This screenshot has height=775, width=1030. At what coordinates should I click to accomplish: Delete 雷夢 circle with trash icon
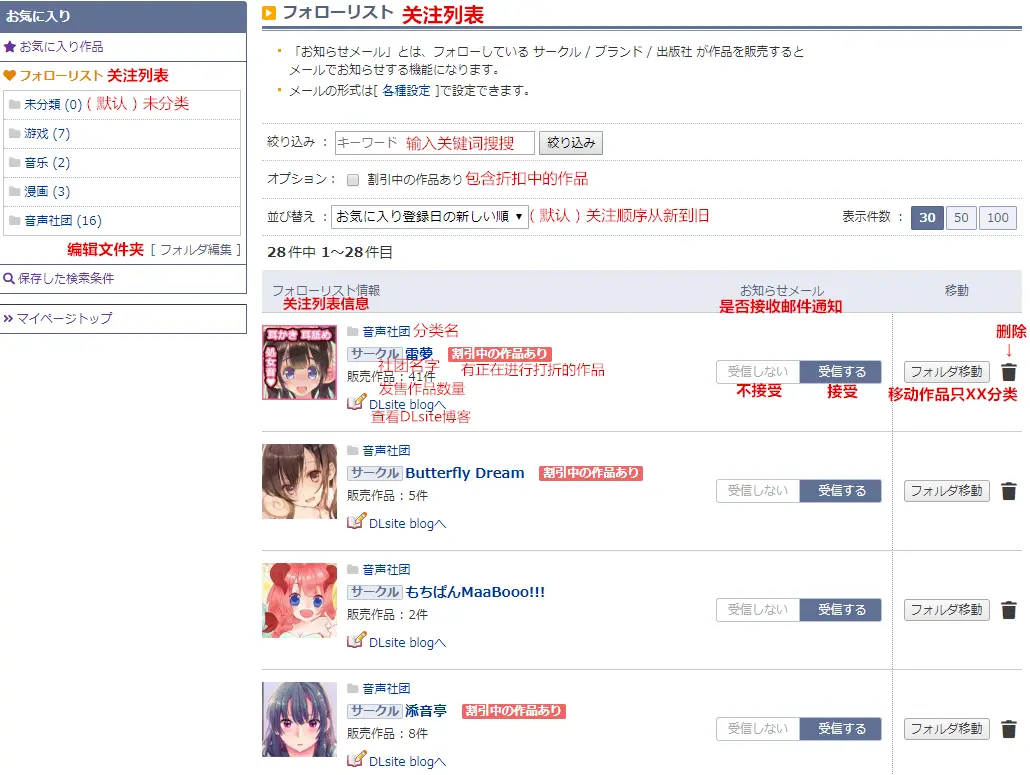[x=1008, y=372]
